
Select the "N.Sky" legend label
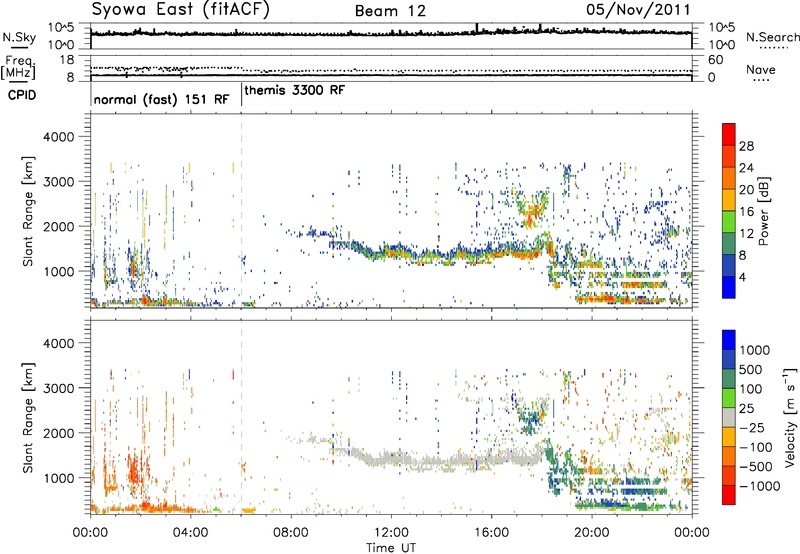19,37
